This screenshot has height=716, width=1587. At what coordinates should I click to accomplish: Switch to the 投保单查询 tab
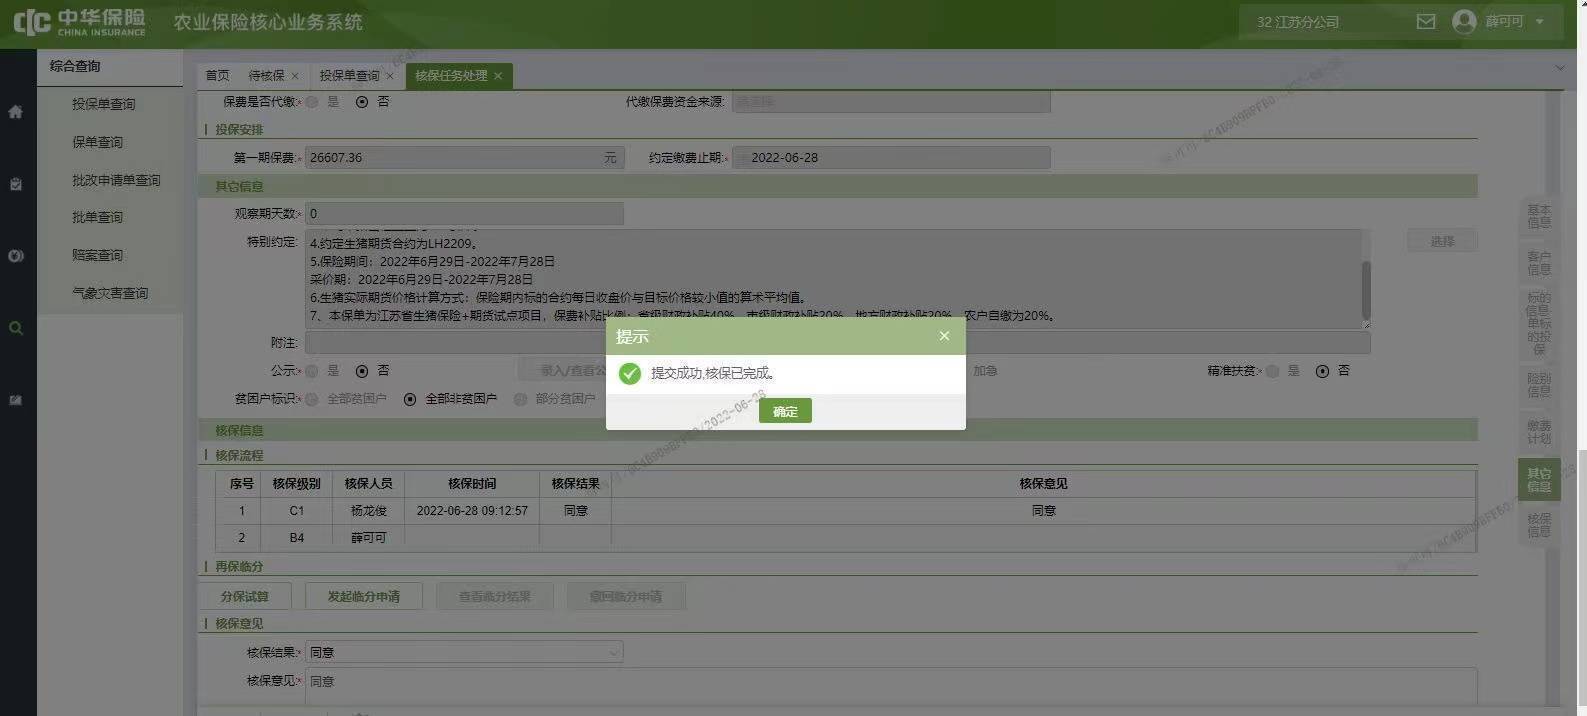pyautogui.click(x=349, y=76)
